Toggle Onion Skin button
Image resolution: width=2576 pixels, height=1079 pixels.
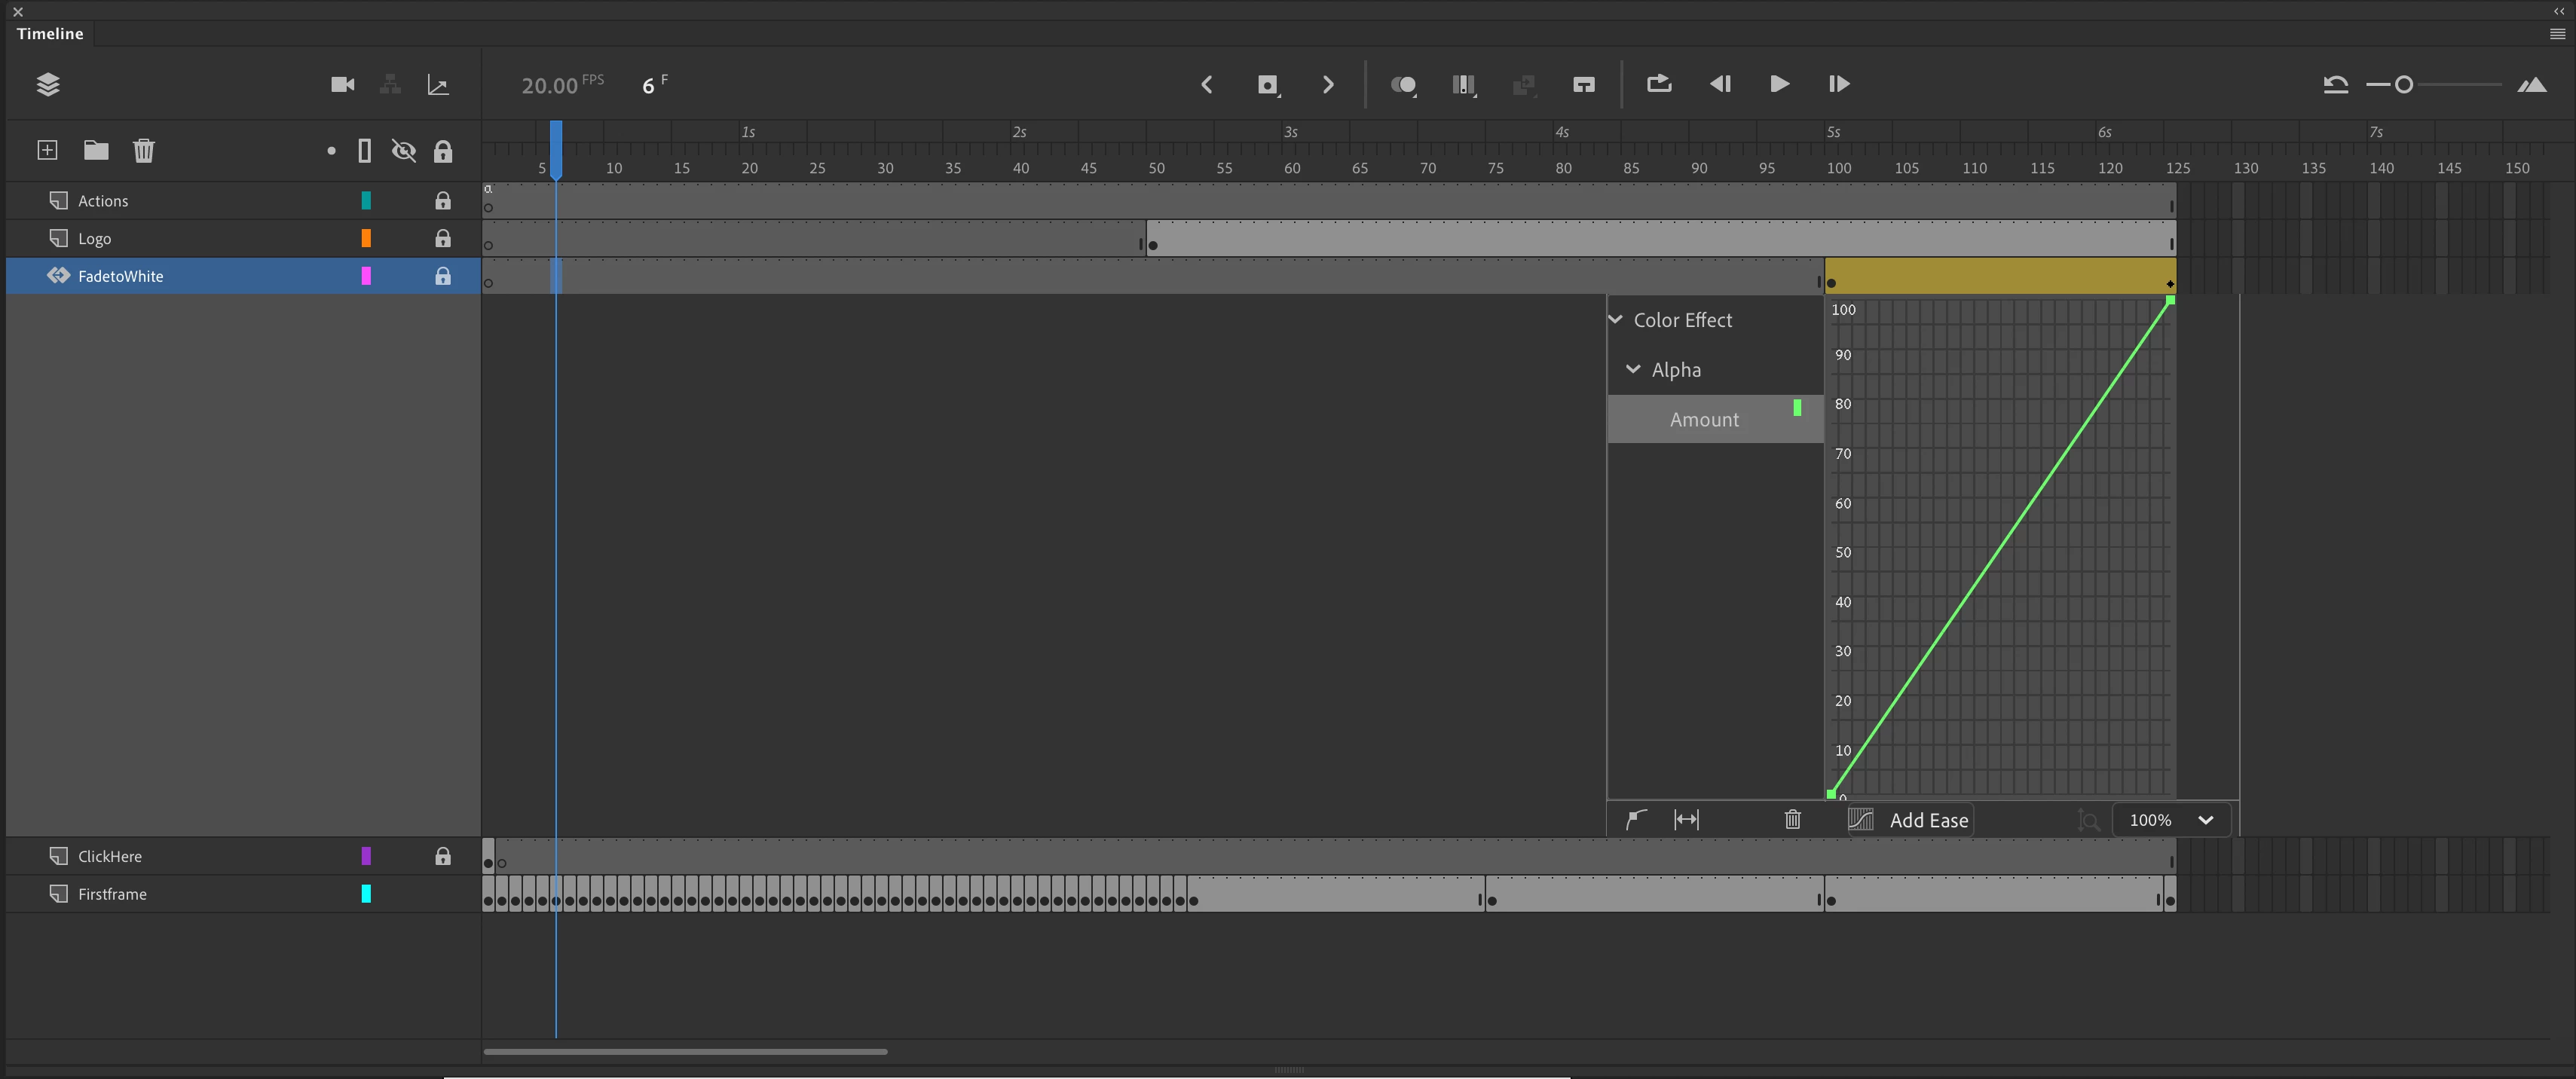tap(1403, 85)
